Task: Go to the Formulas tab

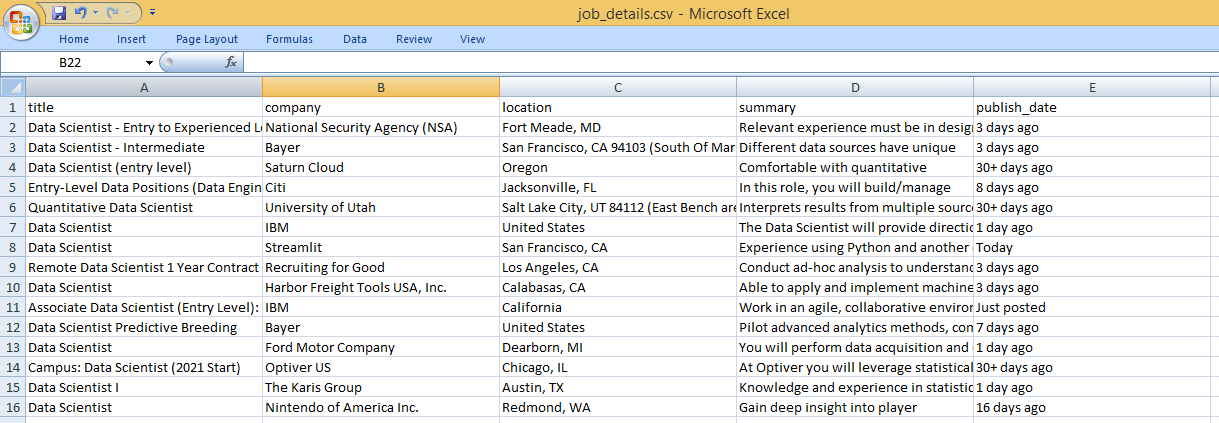Action: (289, 39)
